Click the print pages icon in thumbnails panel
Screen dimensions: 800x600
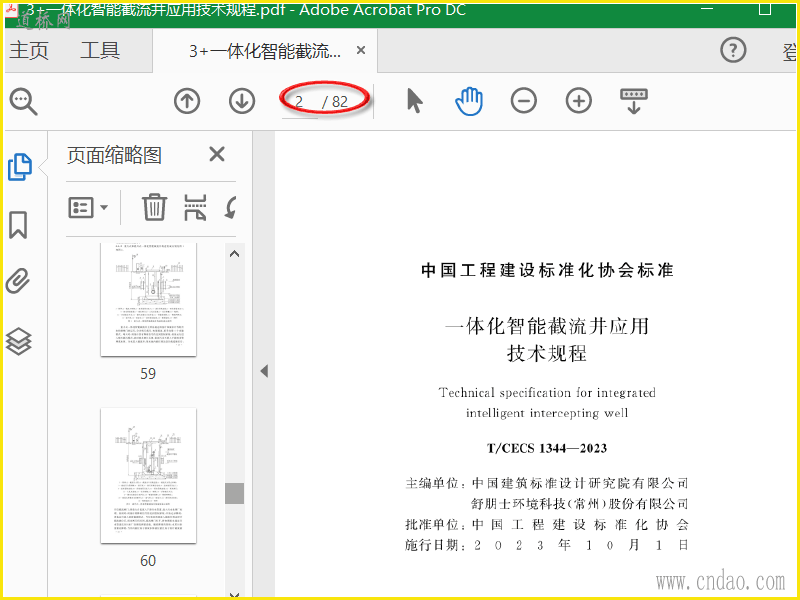(x=195, y=207)
